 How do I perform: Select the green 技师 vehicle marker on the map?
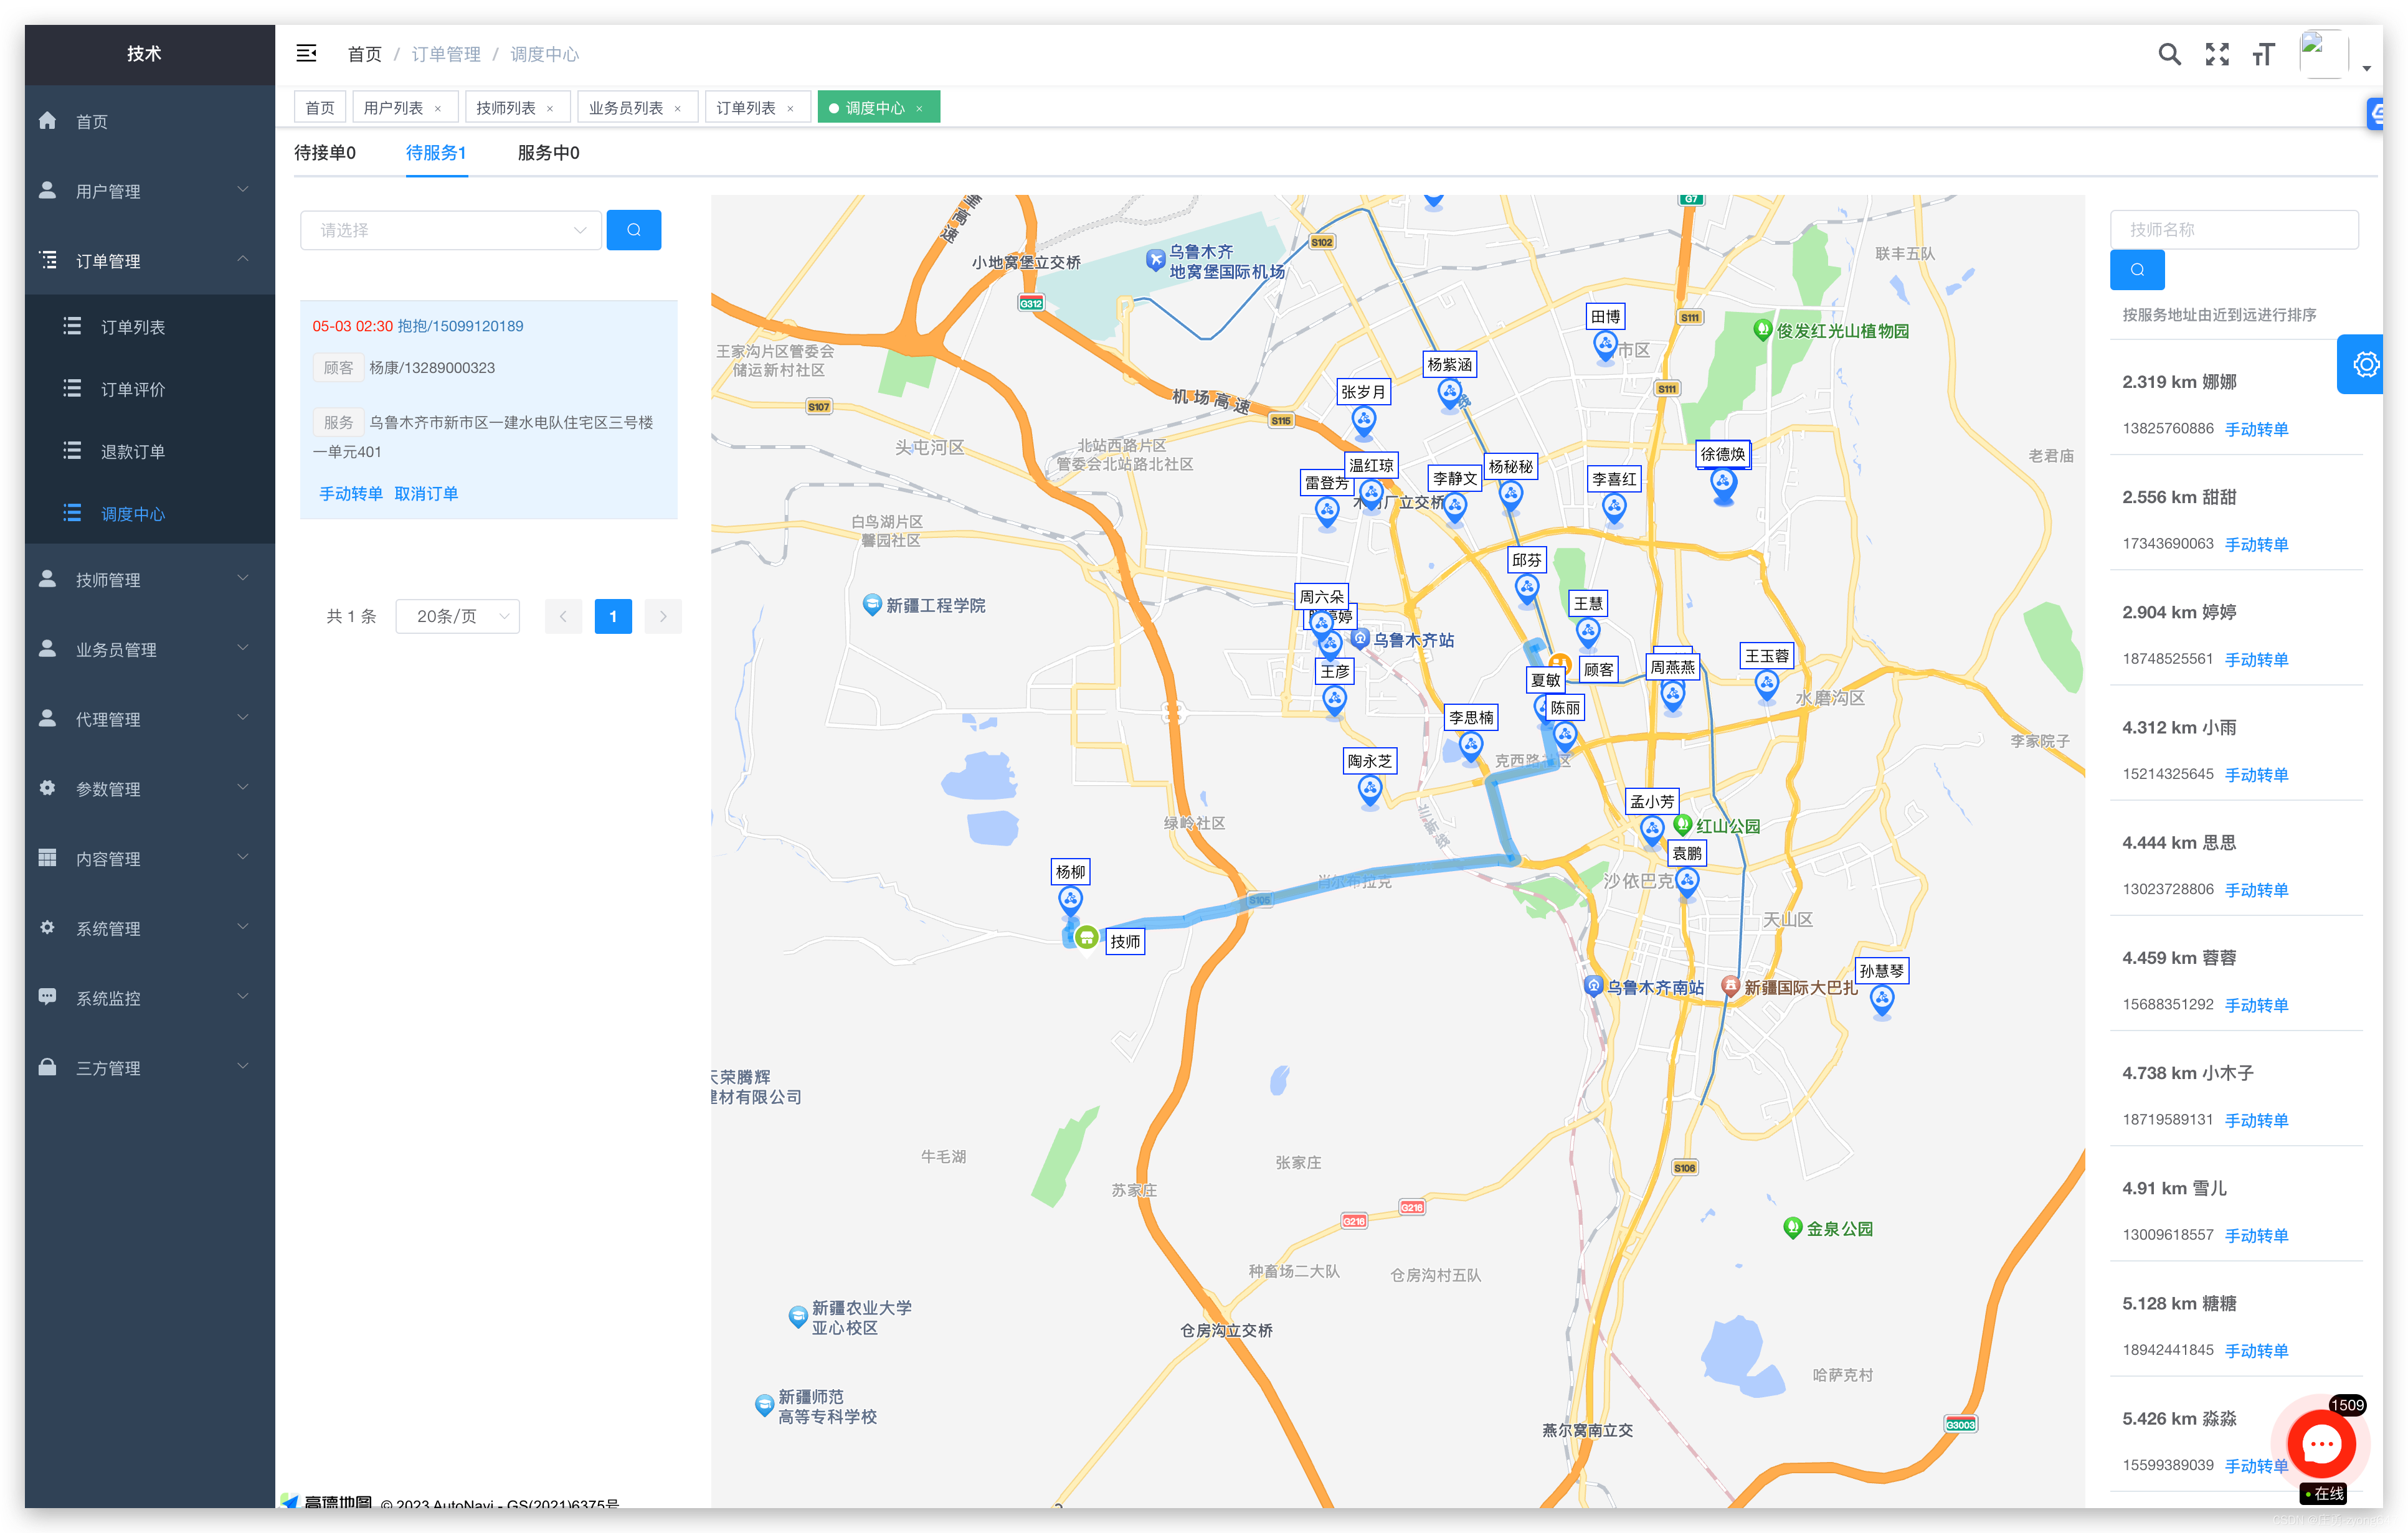point(1086,938)
